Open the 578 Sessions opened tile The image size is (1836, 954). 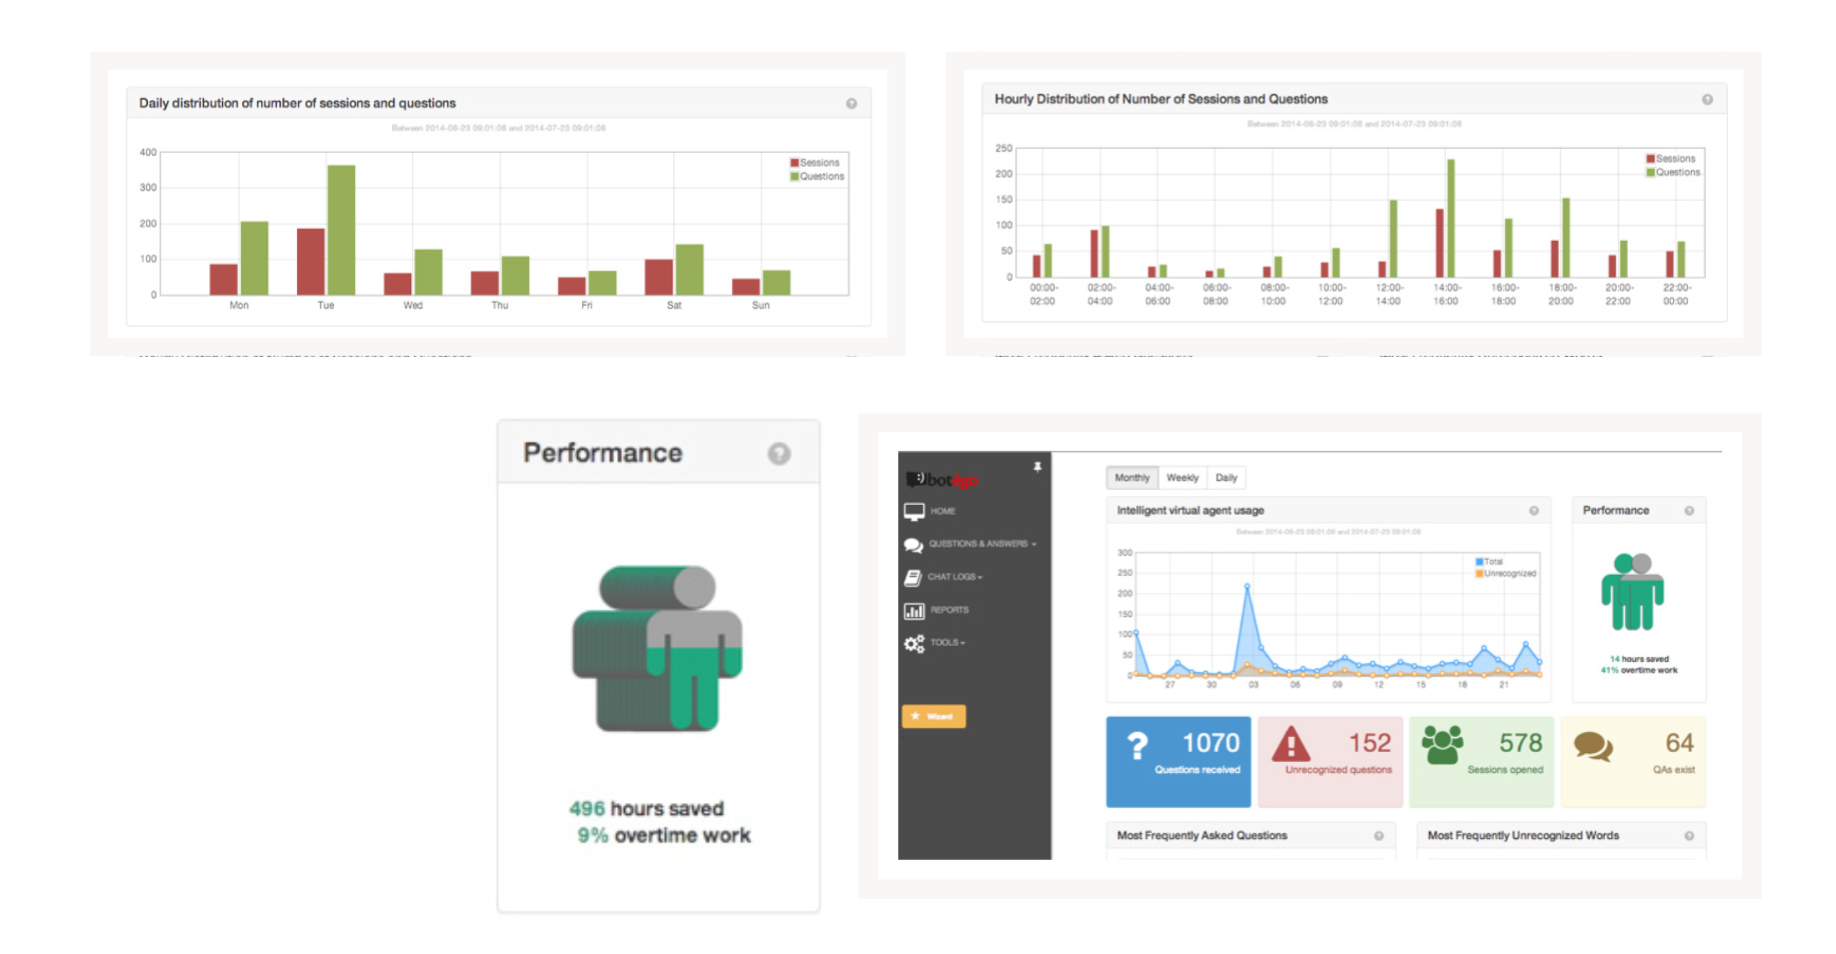click(1481, 762)
